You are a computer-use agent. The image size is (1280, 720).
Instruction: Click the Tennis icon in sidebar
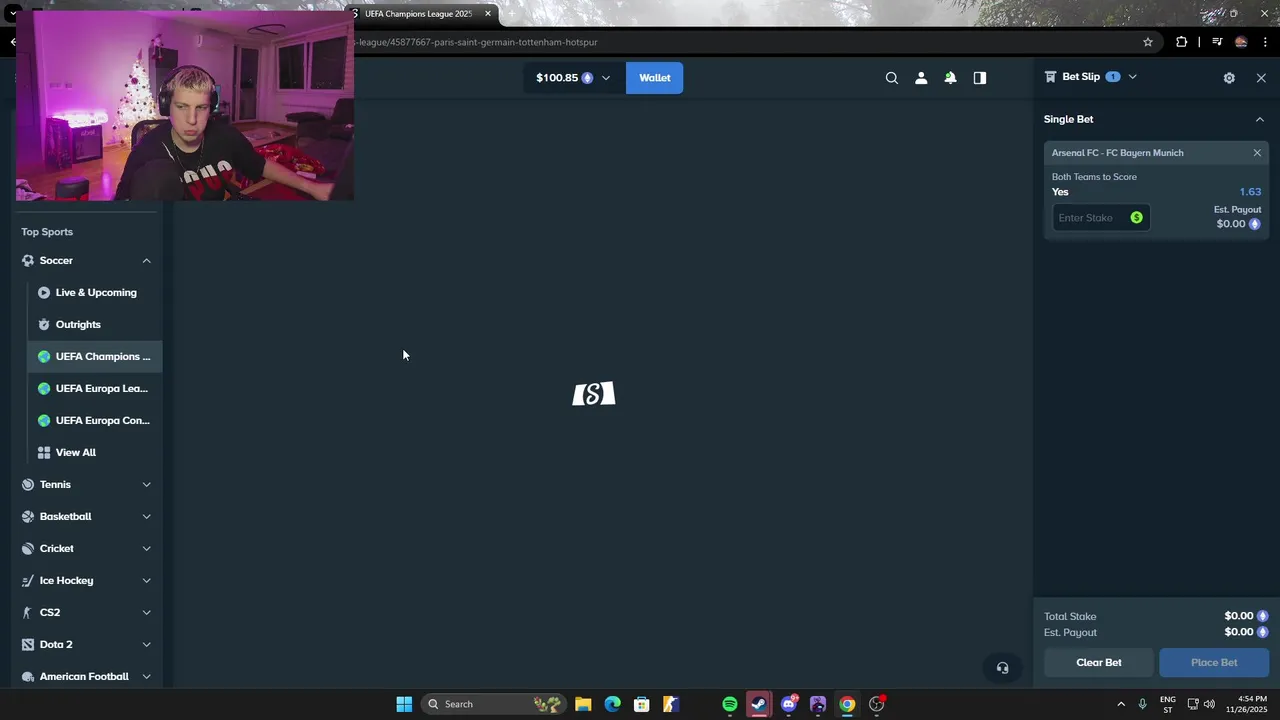(x=28, y=485)
